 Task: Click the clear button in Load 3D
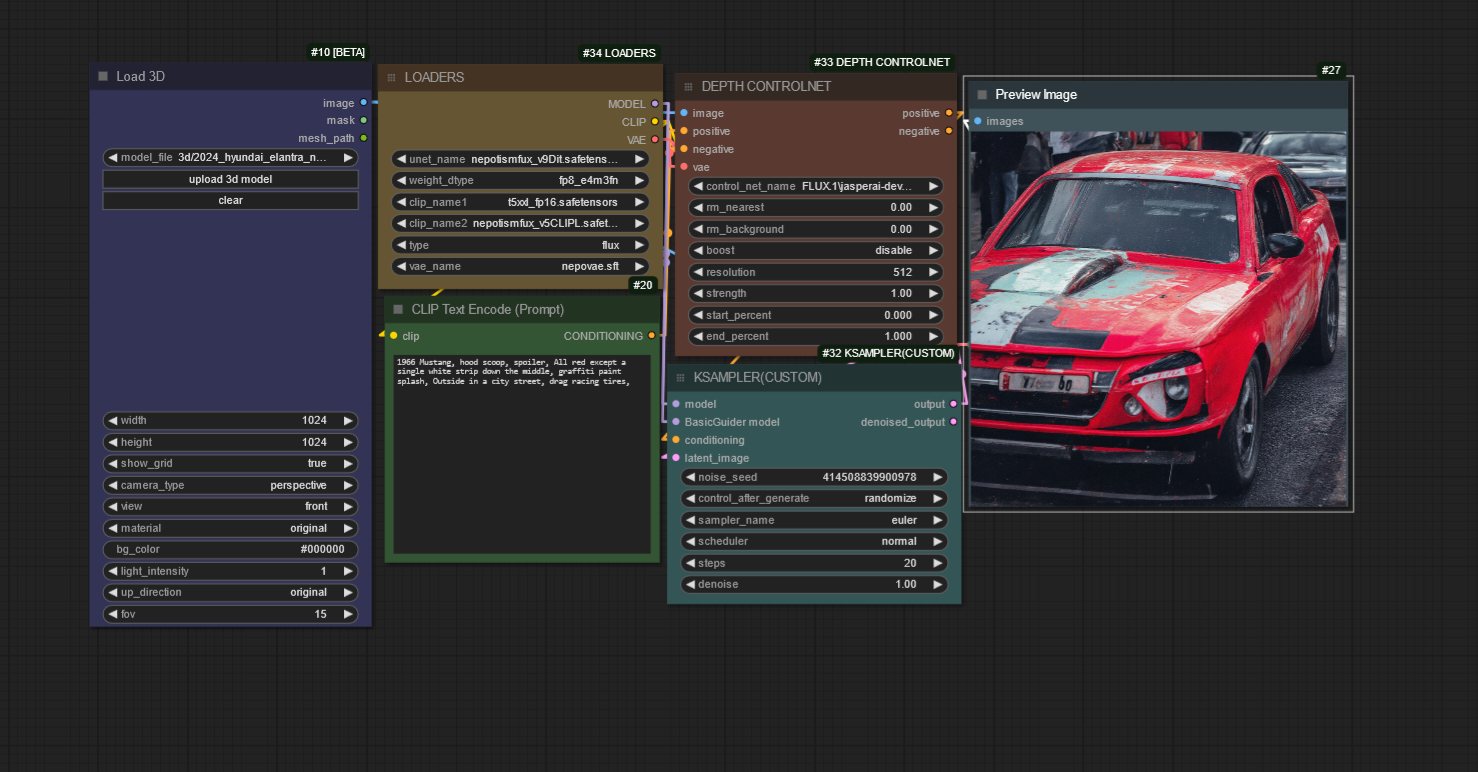230,200
